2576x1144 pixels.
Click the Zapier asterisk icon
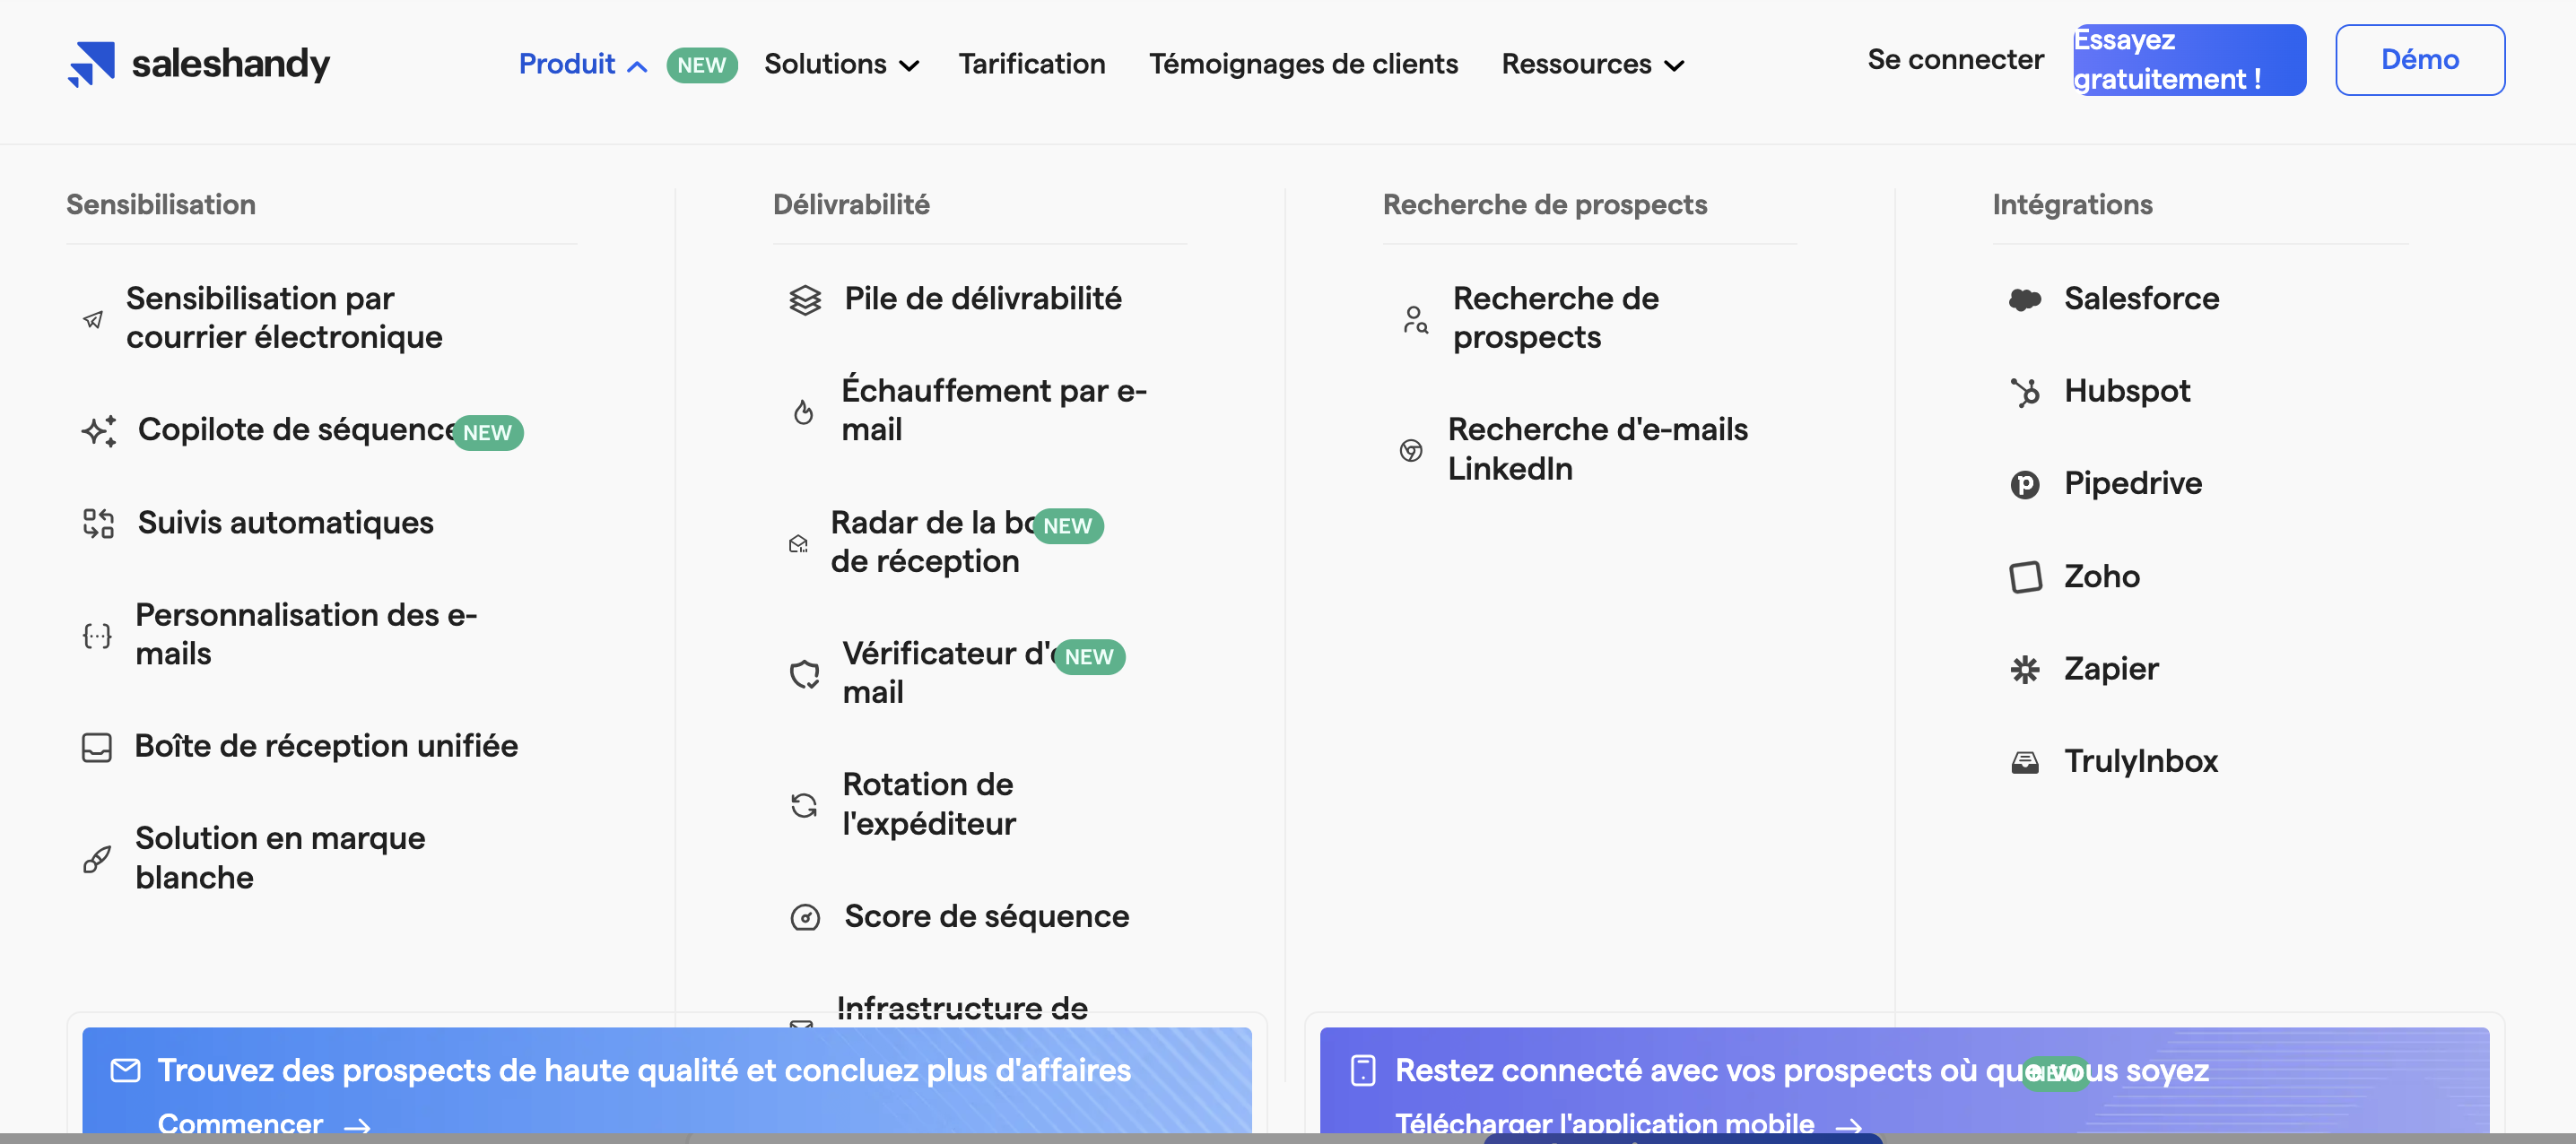(x=2024, y=669)
